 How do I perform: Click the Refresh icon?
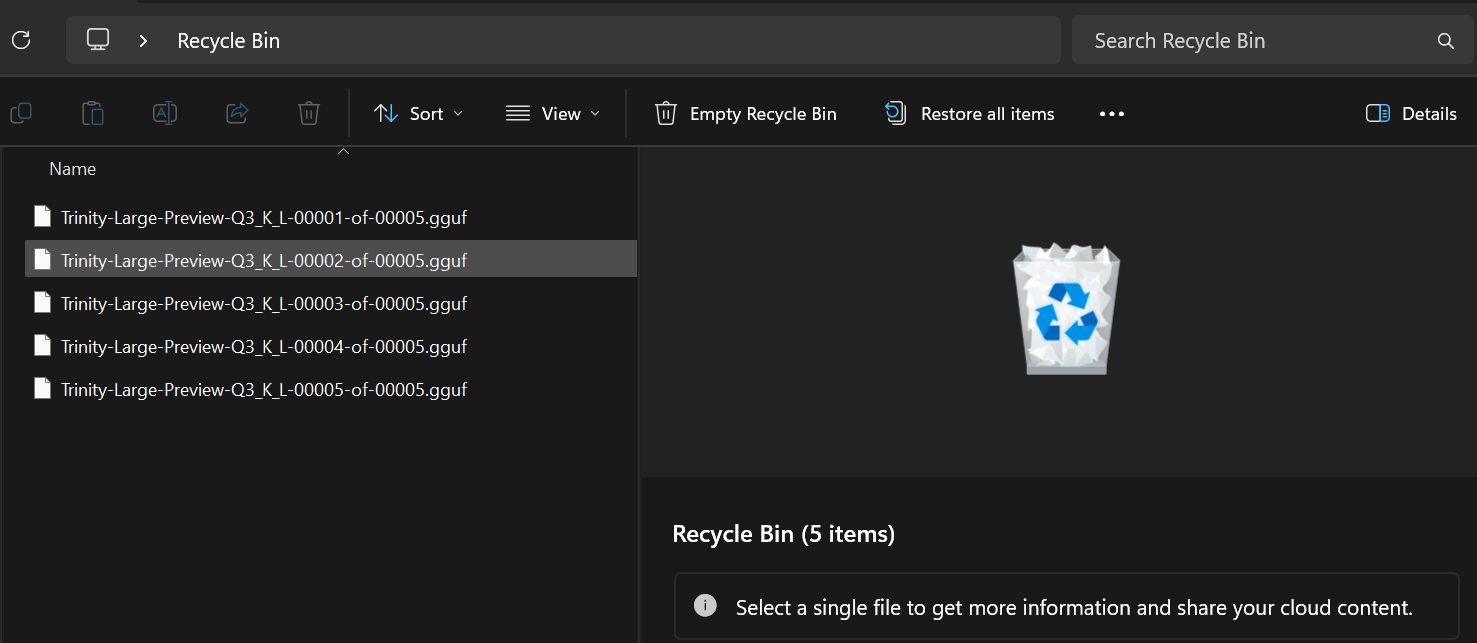tap(21, 40)
